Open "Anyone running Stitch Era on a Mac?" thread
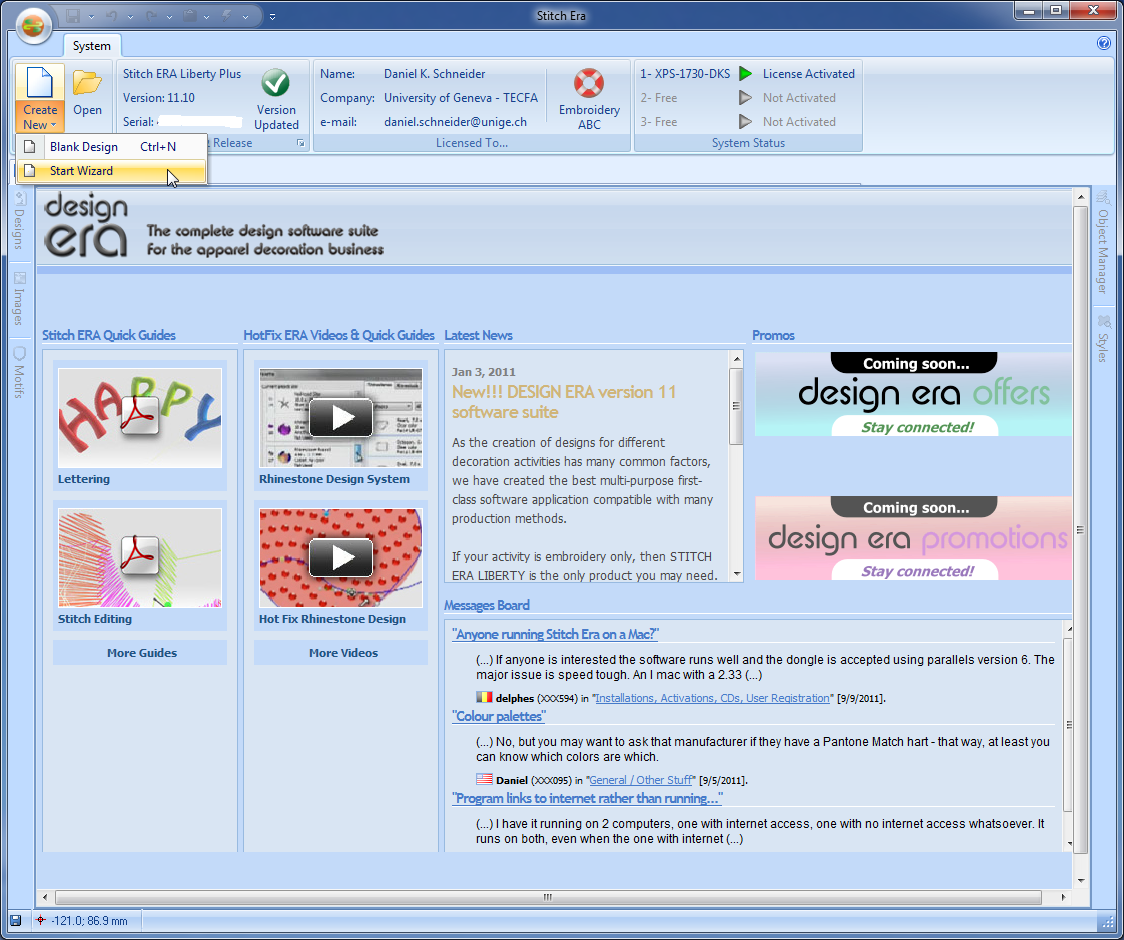Screen dimensions: 1124x940 (x=555, y=635)
